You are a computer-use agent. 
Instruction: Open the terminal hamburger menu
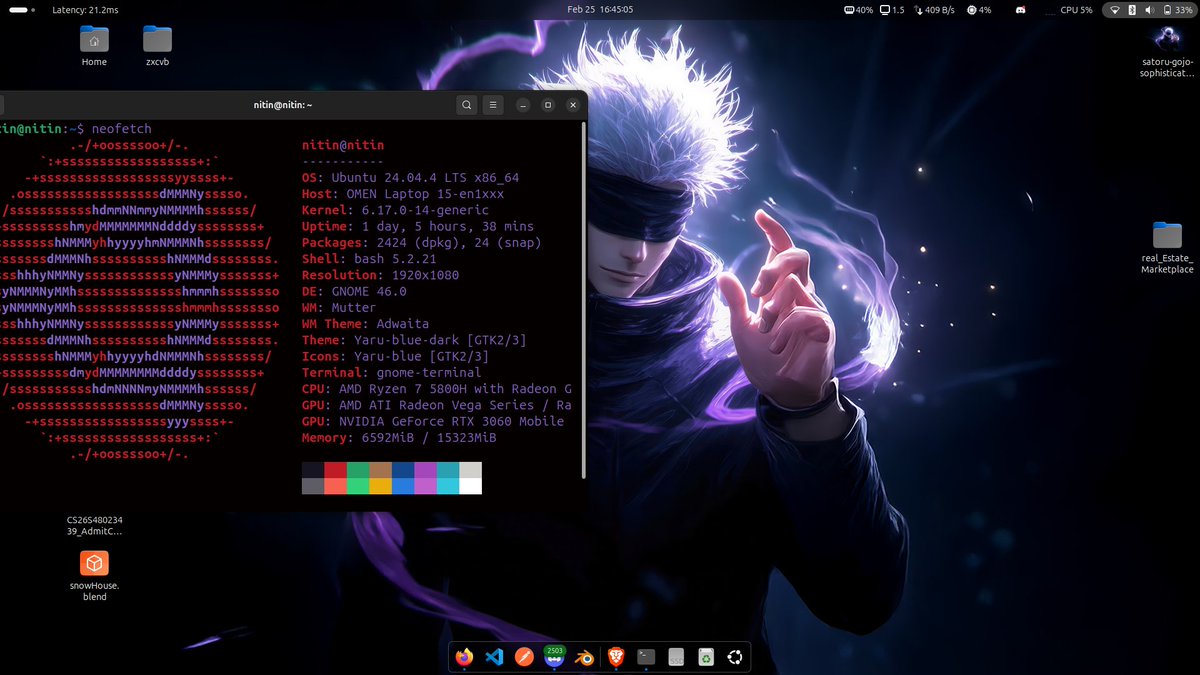[x=493, y=104]
